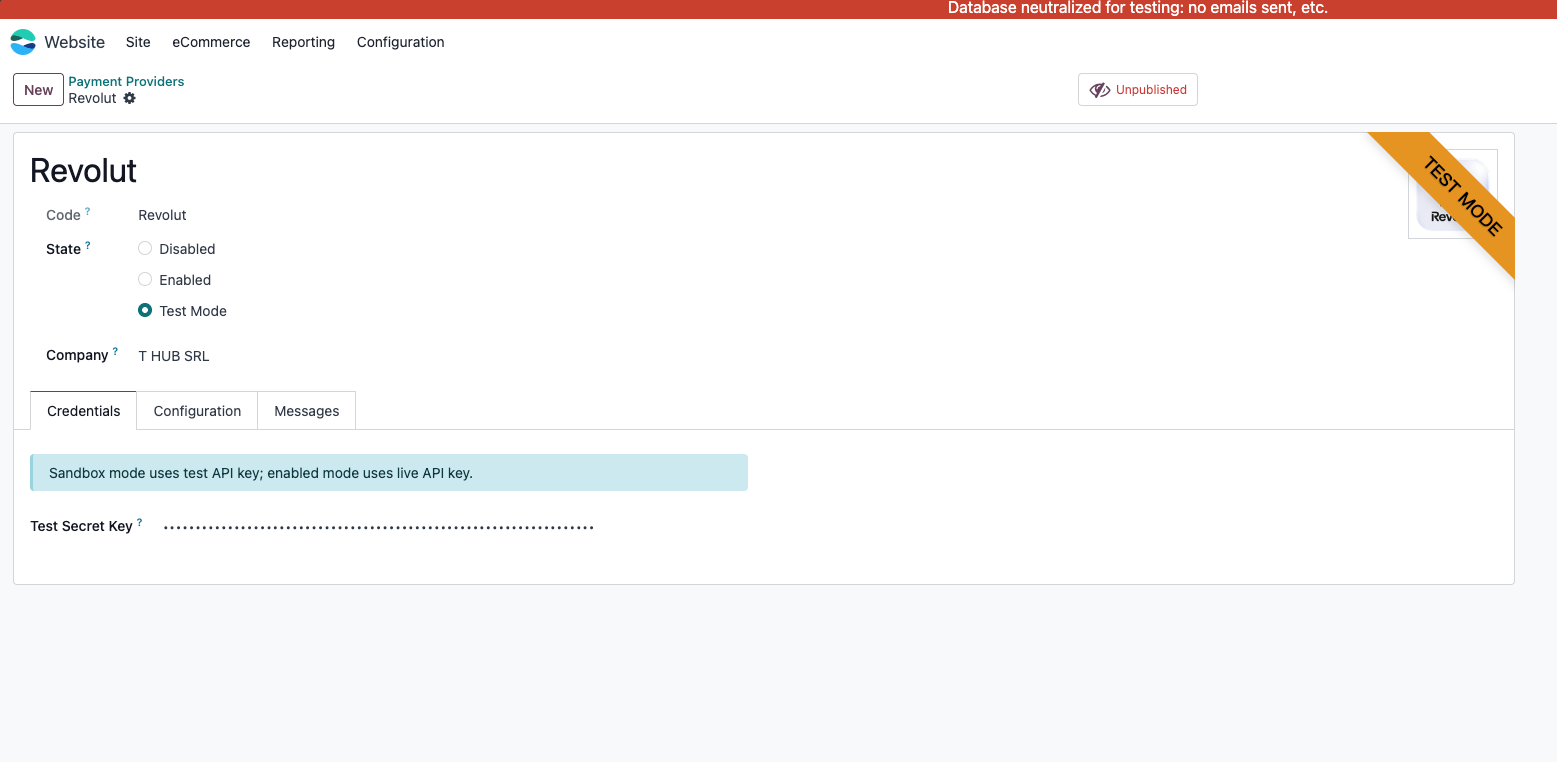
Task: Open the Reporting dropdown menu
Action: pos(303,42)
